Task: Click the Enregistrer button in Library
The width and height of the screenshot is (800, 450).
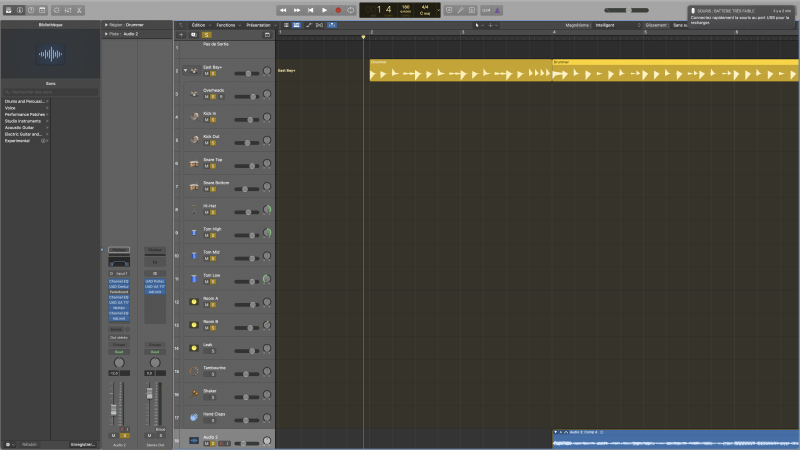Action: tap(82, 443)
